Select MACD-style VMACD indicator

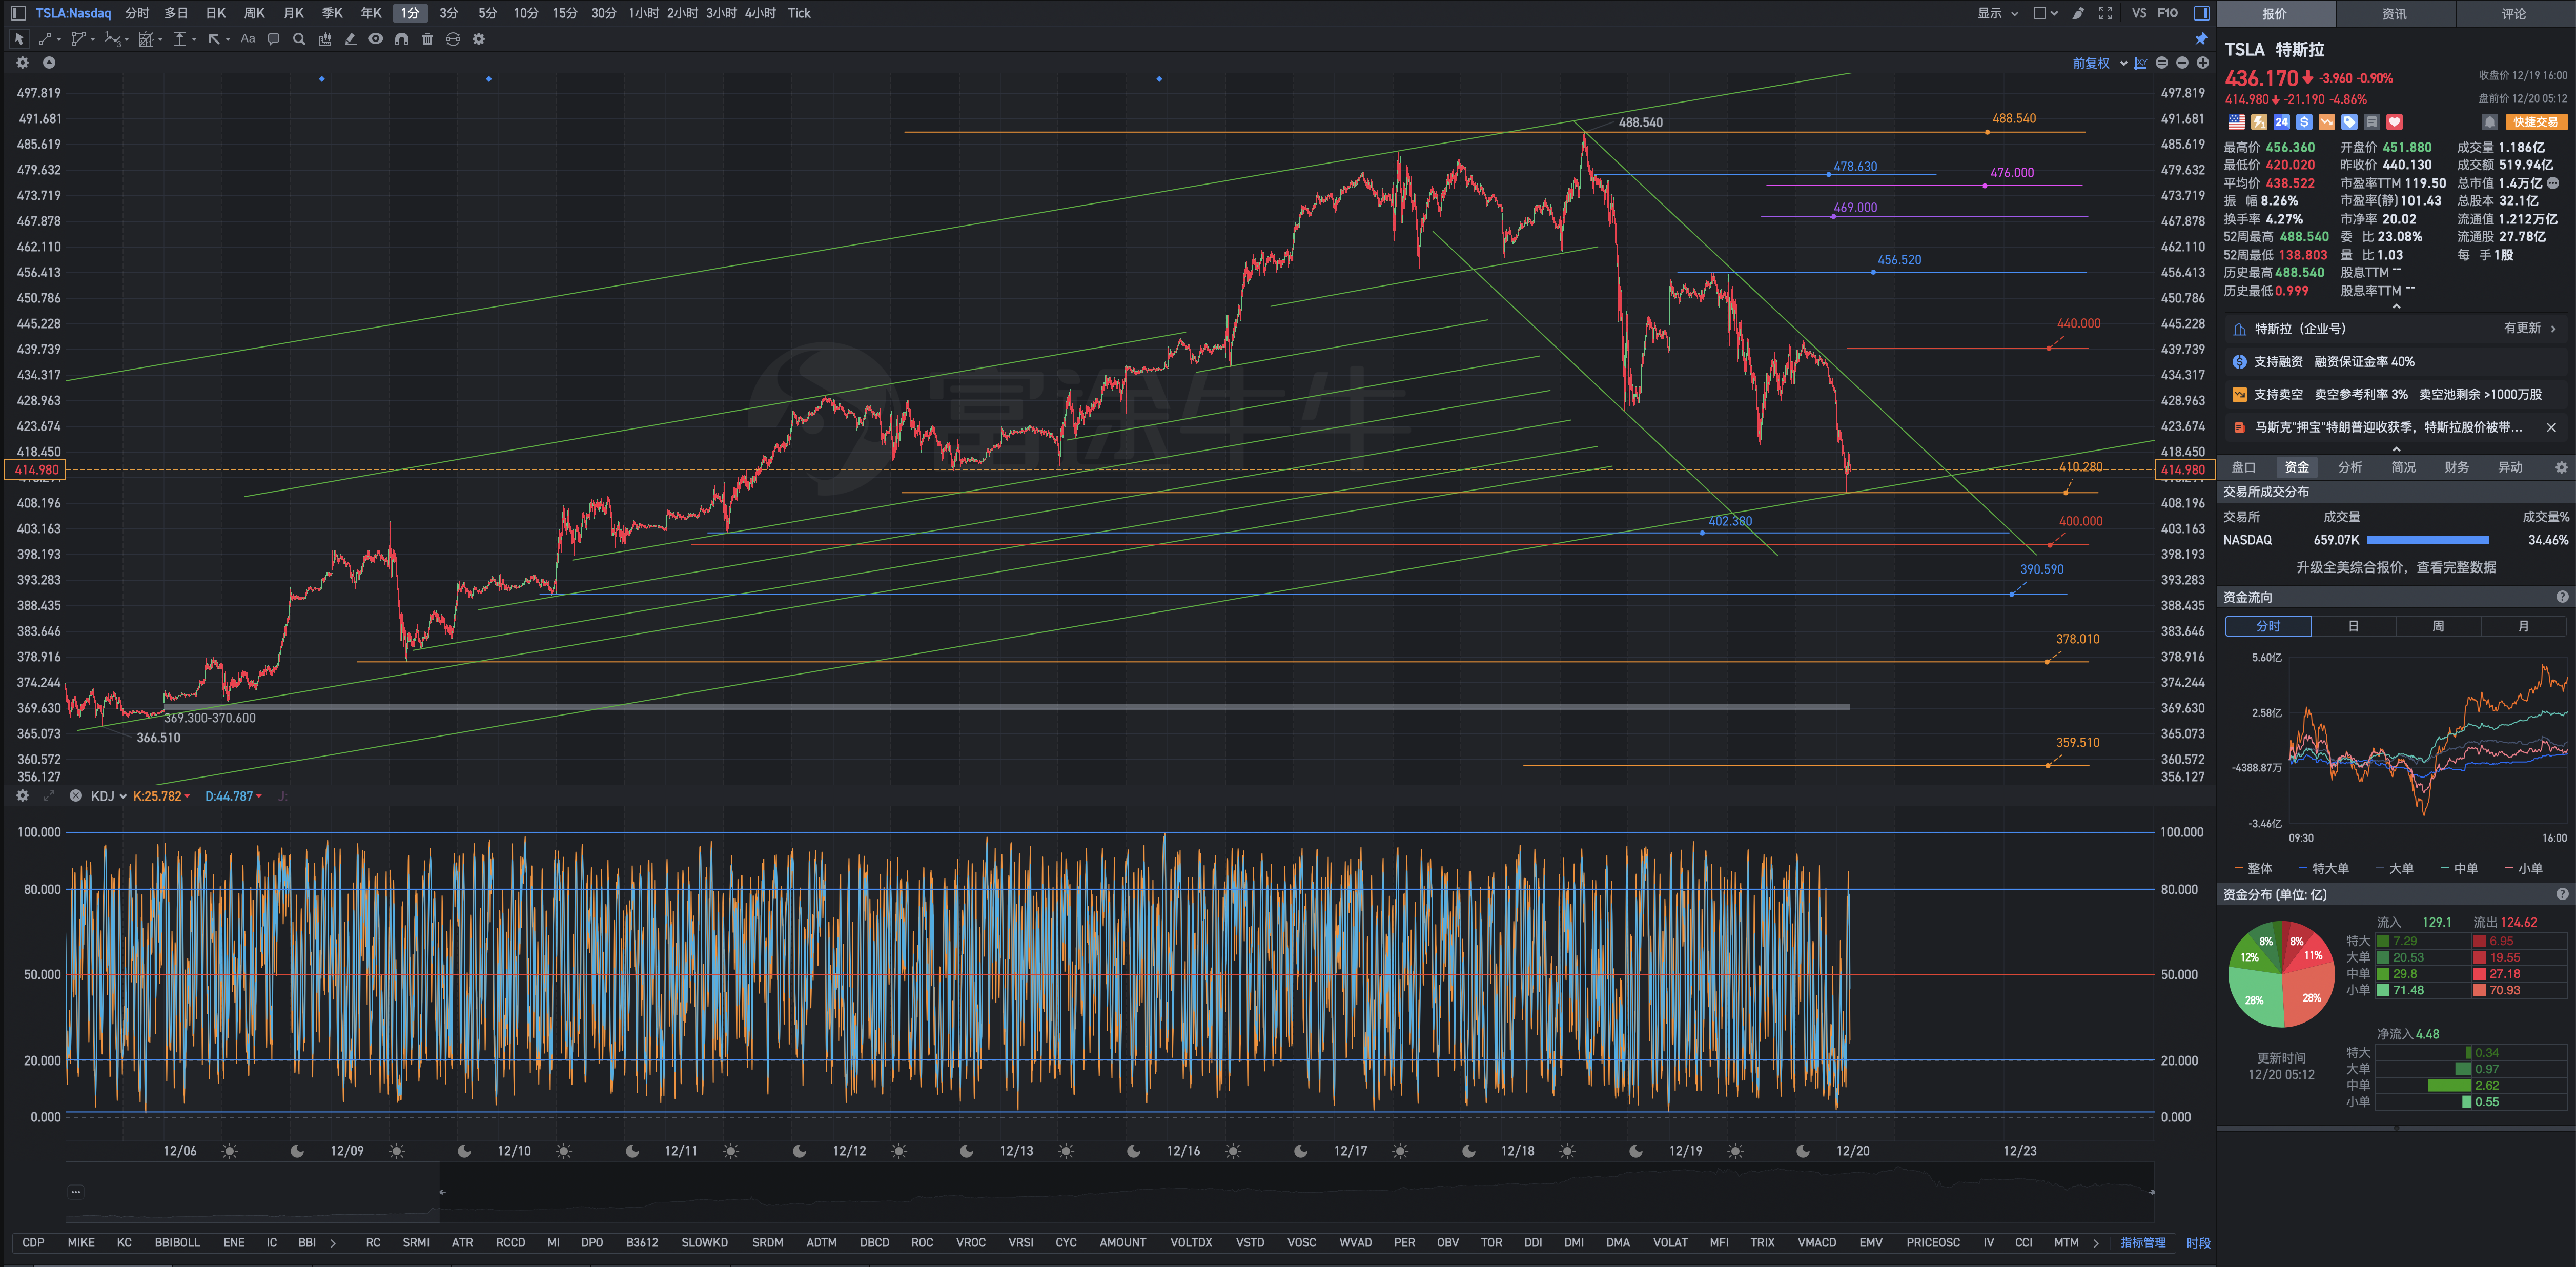point(1816,1242)
